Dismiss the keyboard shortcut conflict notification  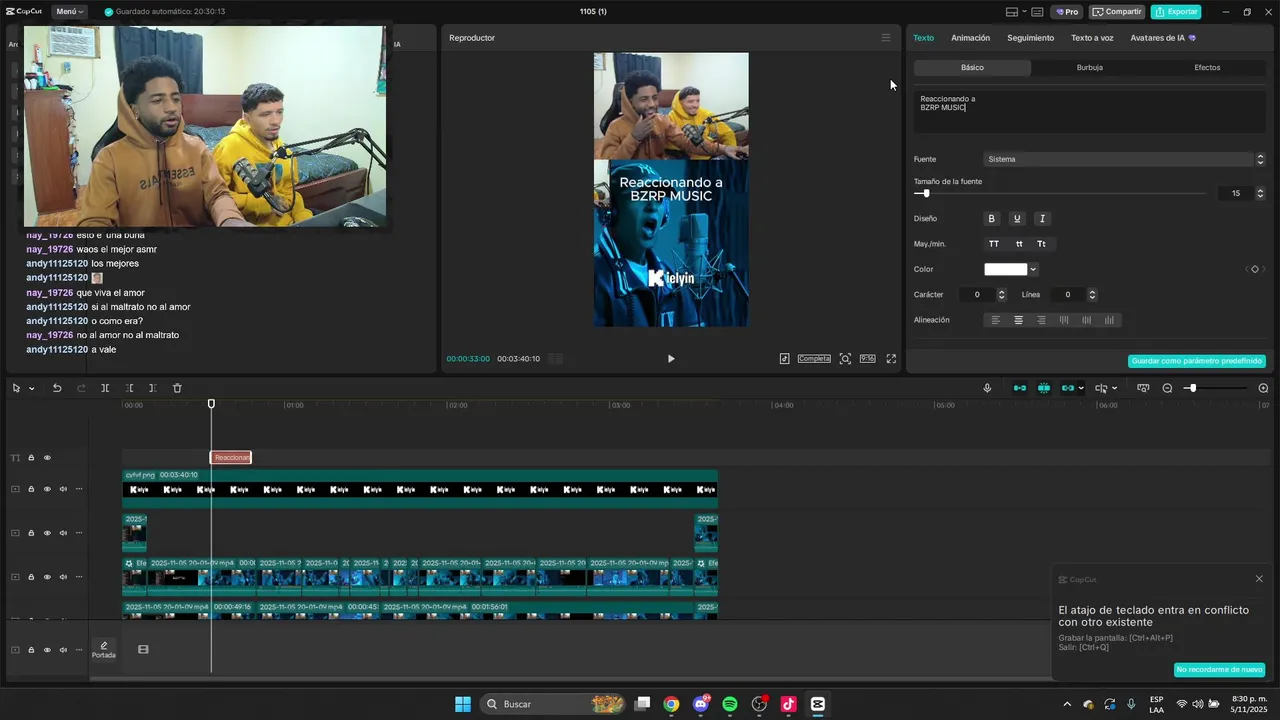[1259, 579]
